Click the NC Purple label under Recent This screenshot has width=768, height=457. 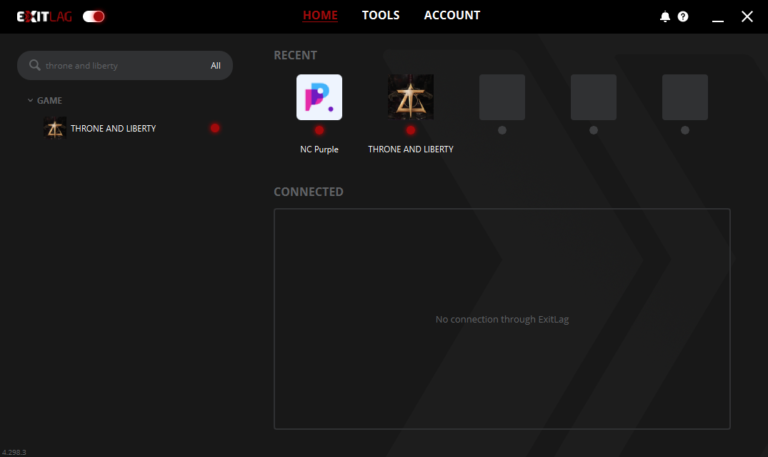[x=319, y=149]
